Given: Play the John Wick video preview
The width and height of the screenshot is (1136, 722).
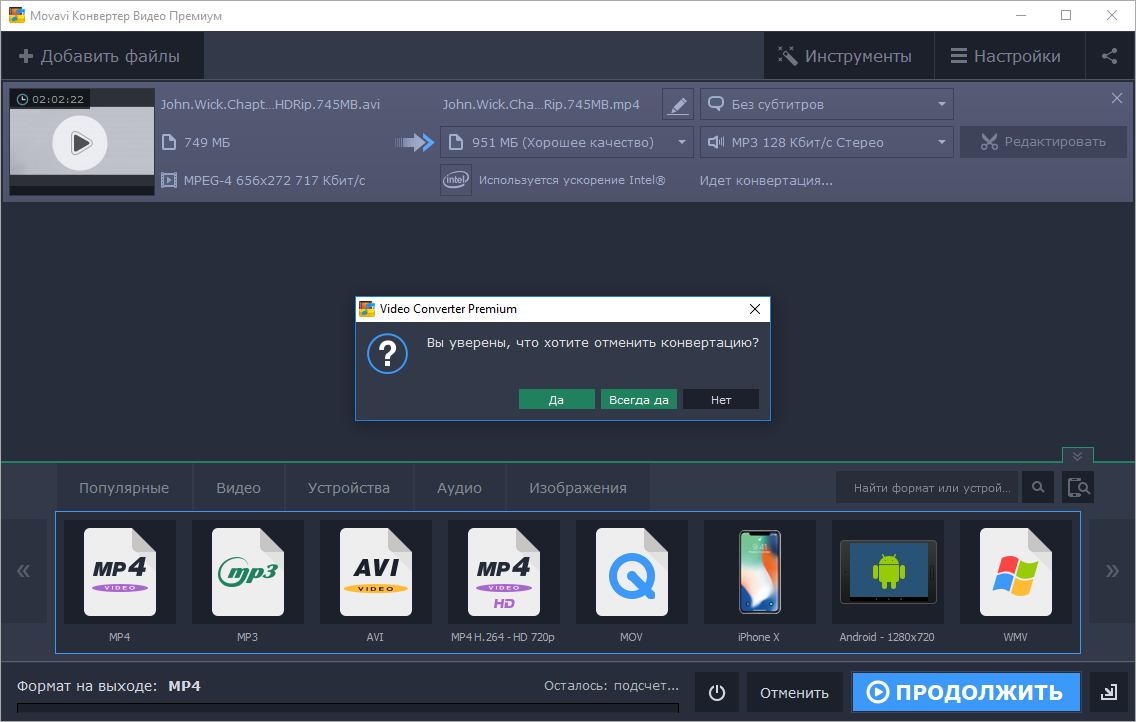Looking at the screenshot, I should (80, 143).
